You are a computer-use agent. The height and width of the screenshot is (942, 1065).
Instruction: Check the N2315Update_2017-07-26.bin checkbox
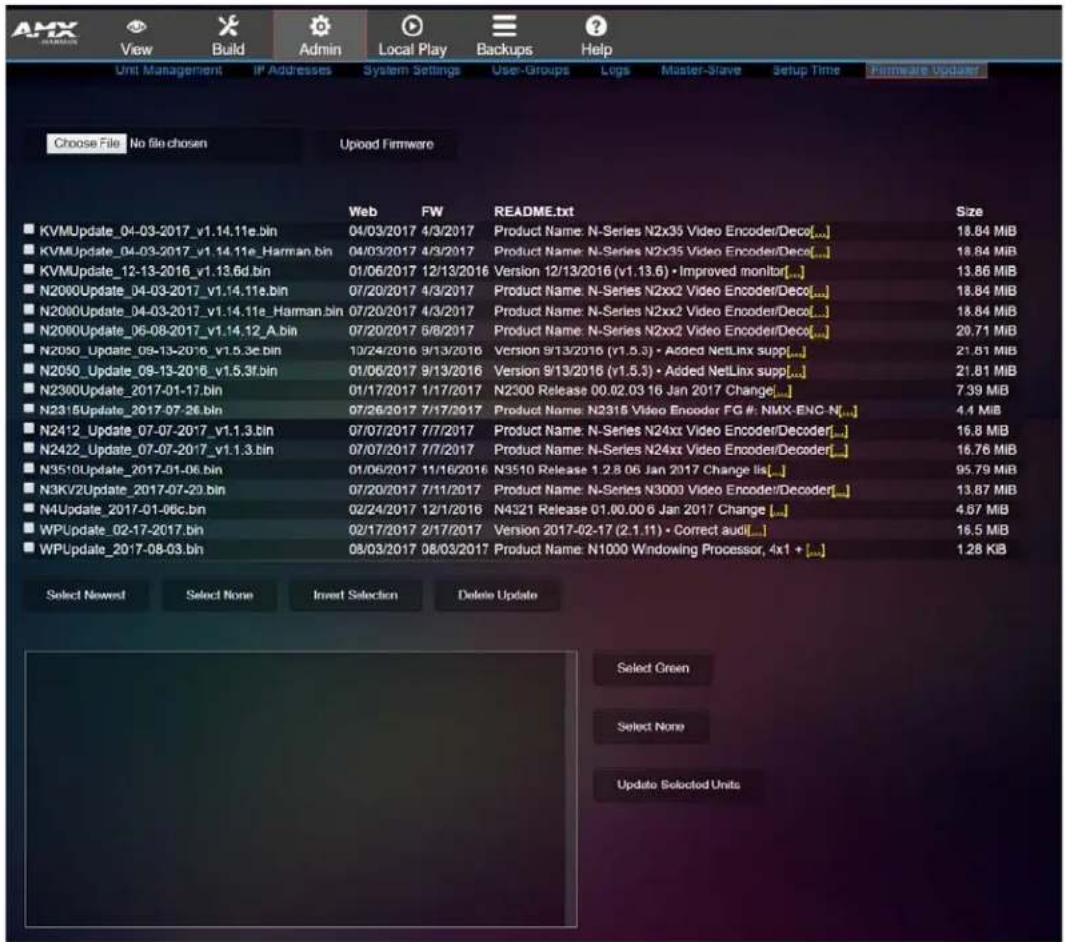coord(29,409)
